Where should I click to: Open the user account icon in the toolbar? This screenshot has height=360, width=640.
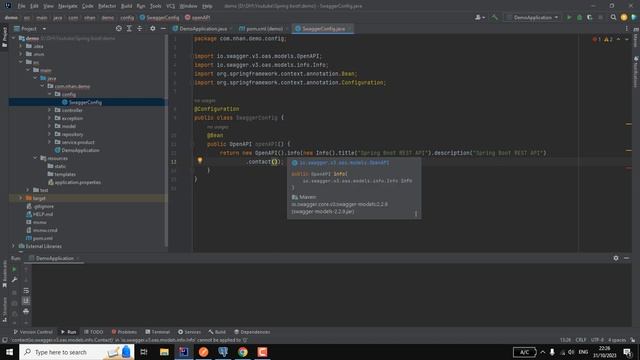coord(480,18)
